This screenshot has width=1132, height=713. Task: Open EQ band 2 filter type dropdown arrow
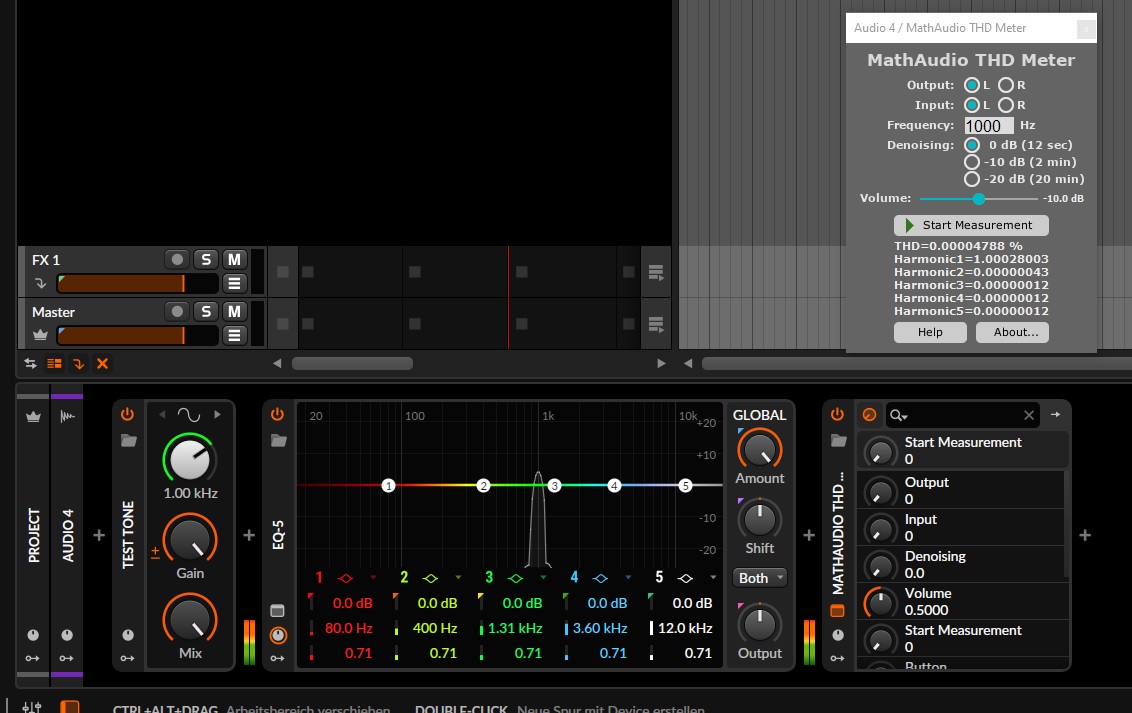pyautogui.click(x=458, y=577)
